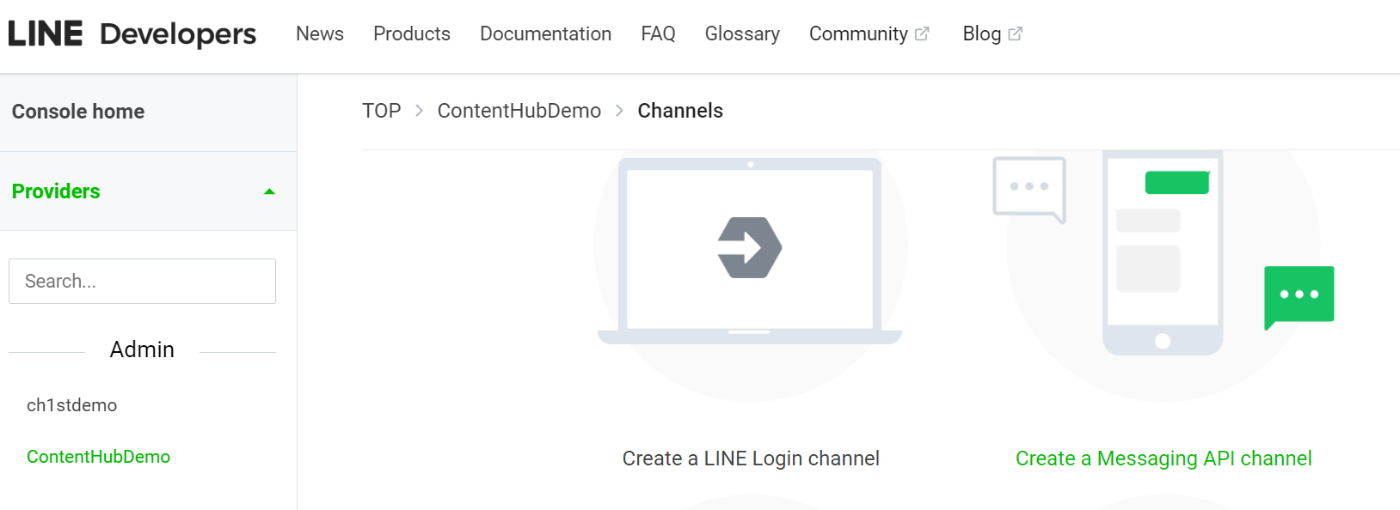This screenshot has width=1400, height=510.
Task: Select the ch1stdemo provider
Action: (x=72, y=405)
